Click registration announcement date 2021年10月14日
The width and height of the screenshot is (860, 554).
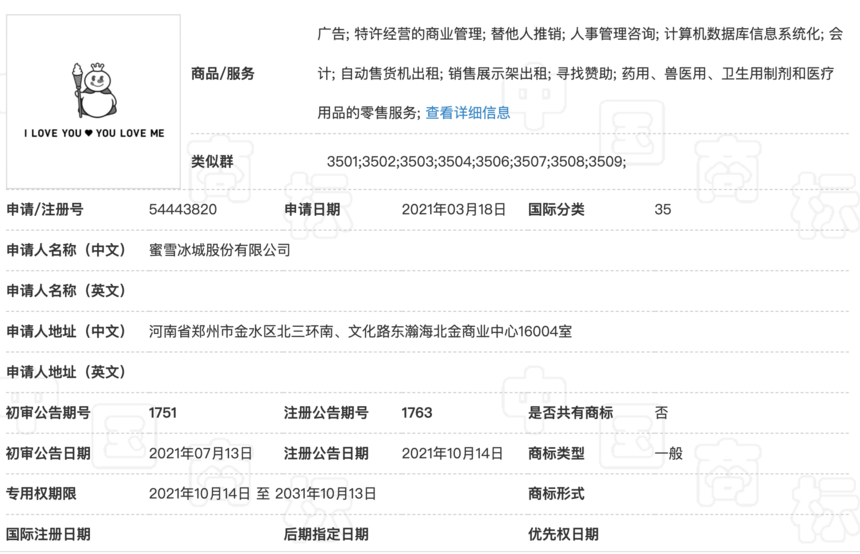click(x=452, y=453)
